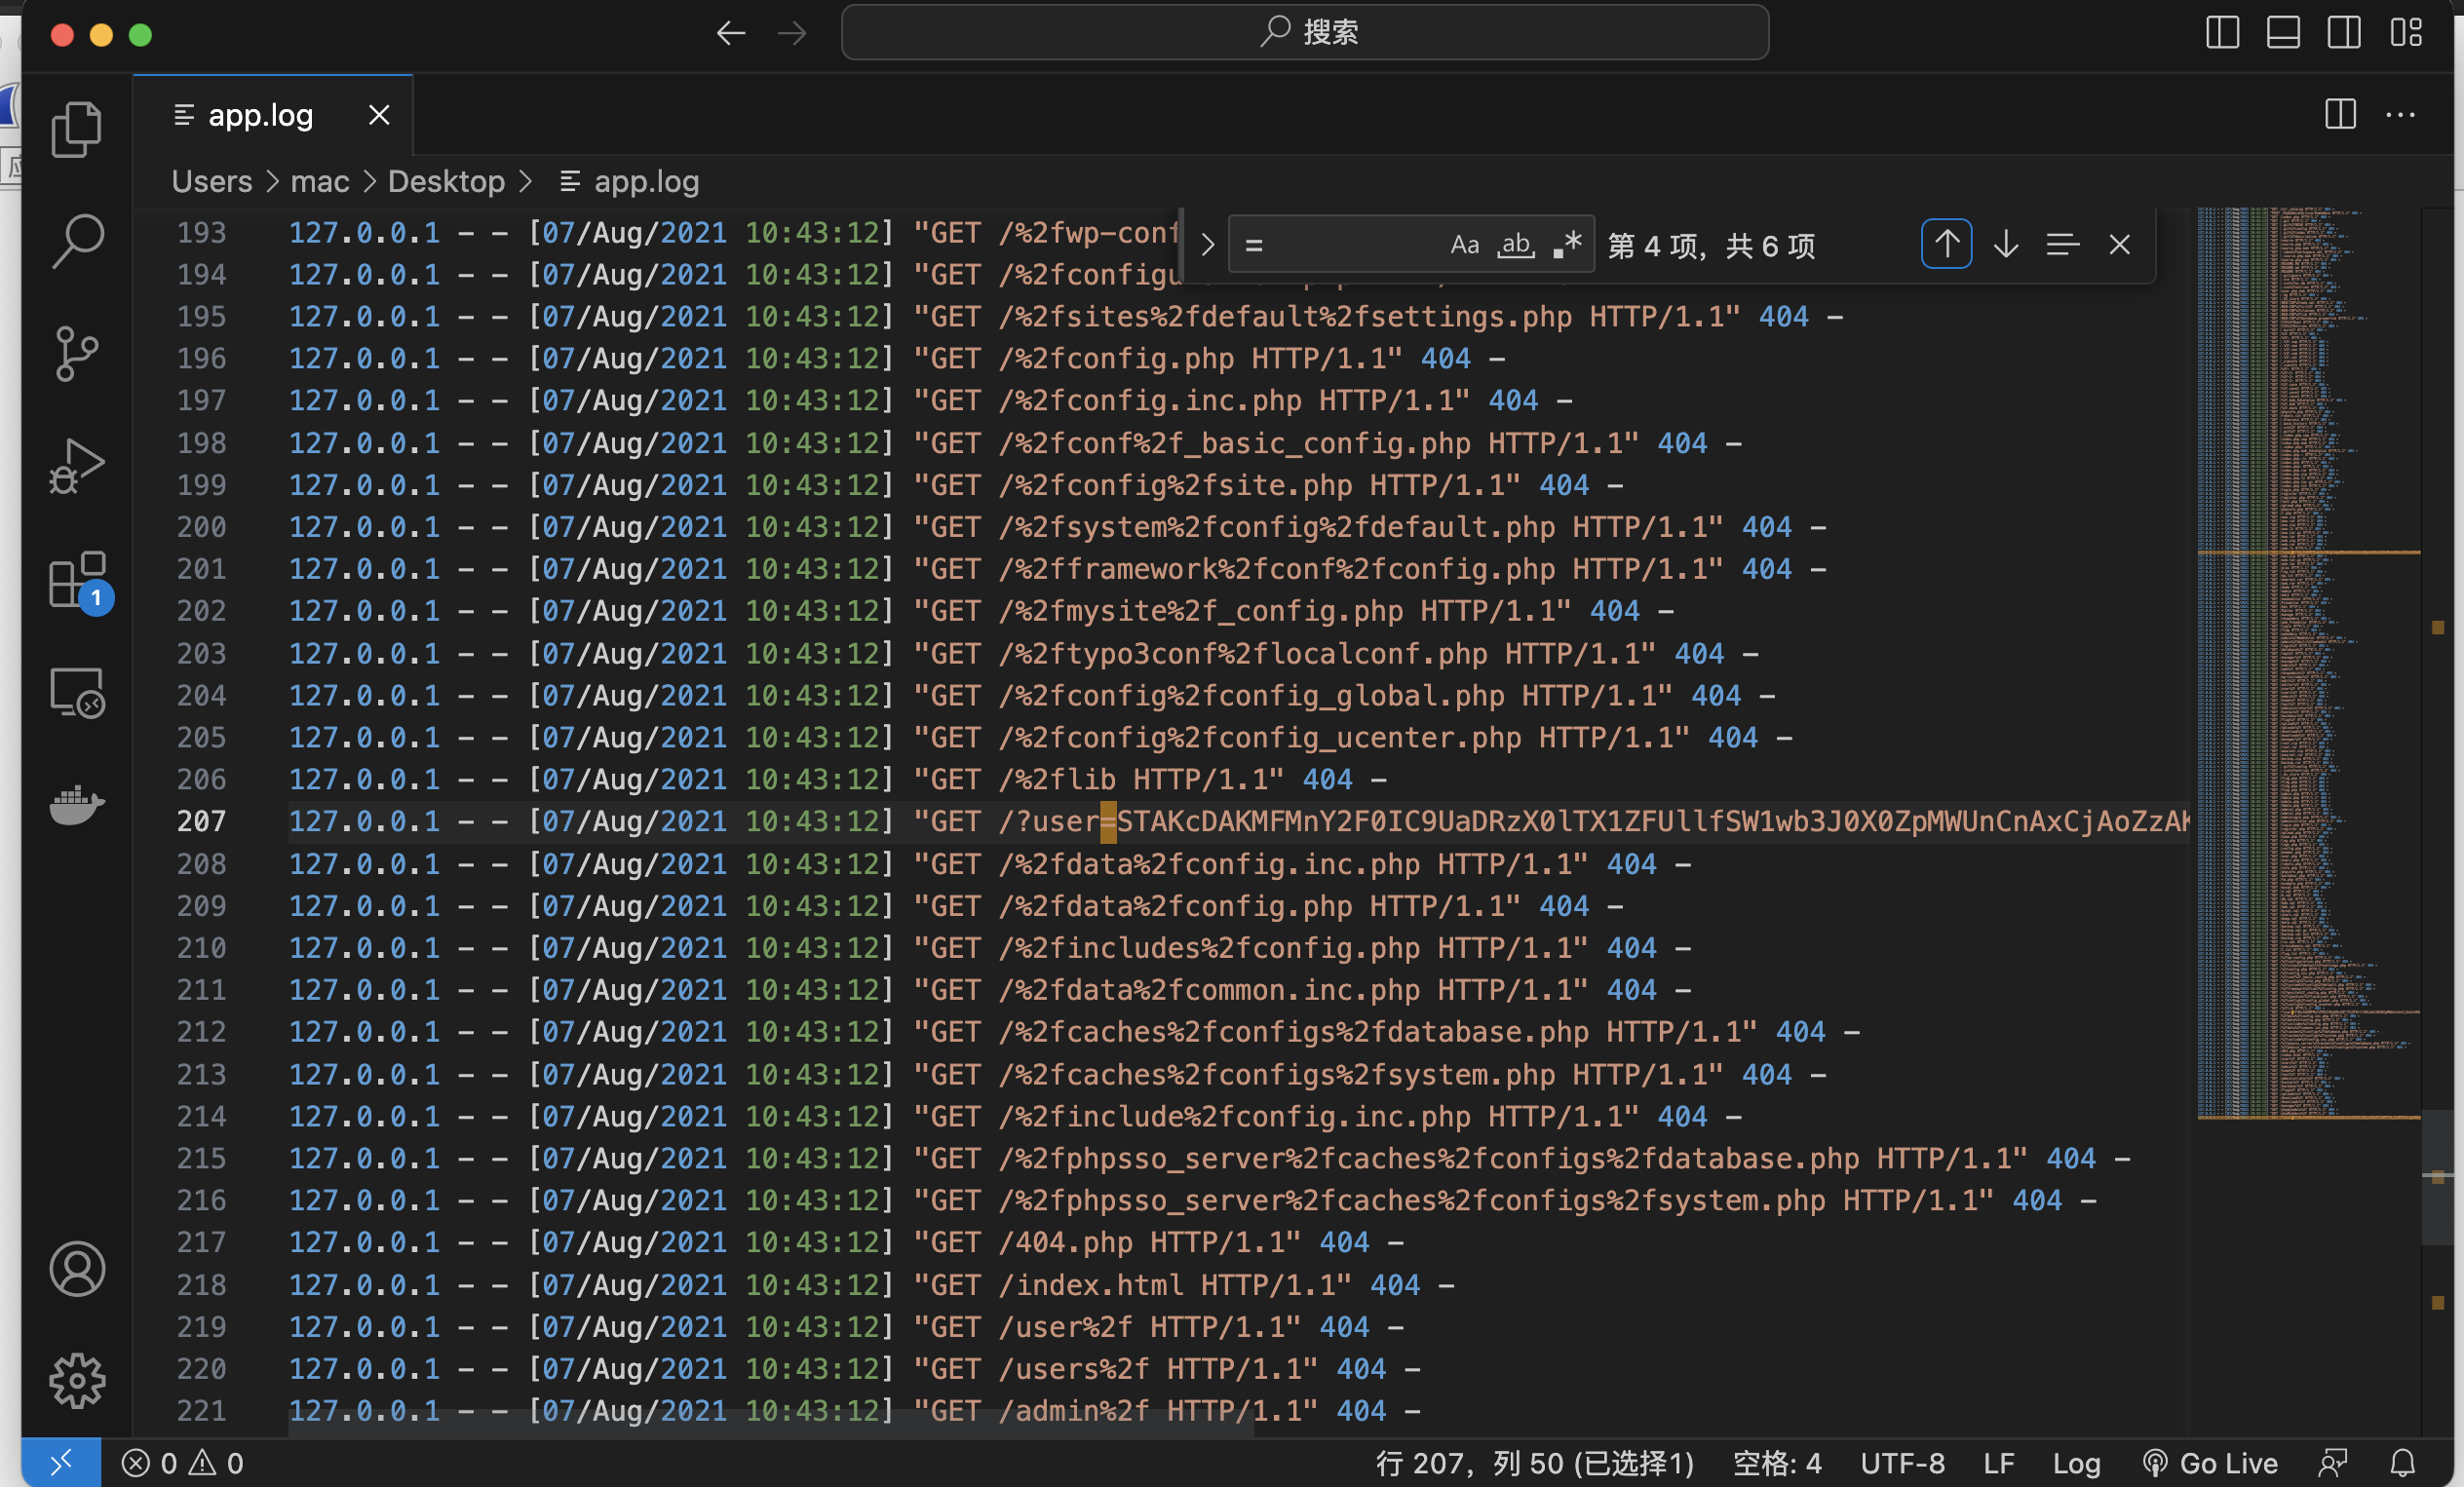
Task: Toggle Match Whole Word in find widget
Action: pyautogui.click(x=1516, y=245)
